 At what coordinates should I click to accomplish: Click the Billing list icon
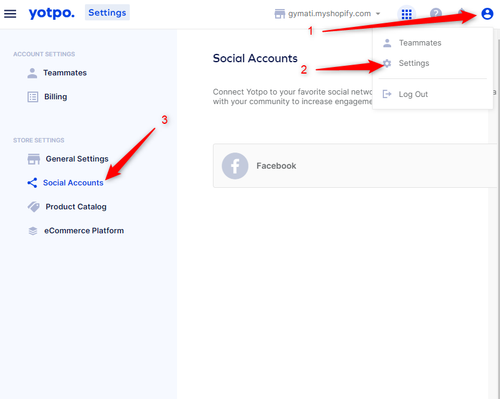33,97
